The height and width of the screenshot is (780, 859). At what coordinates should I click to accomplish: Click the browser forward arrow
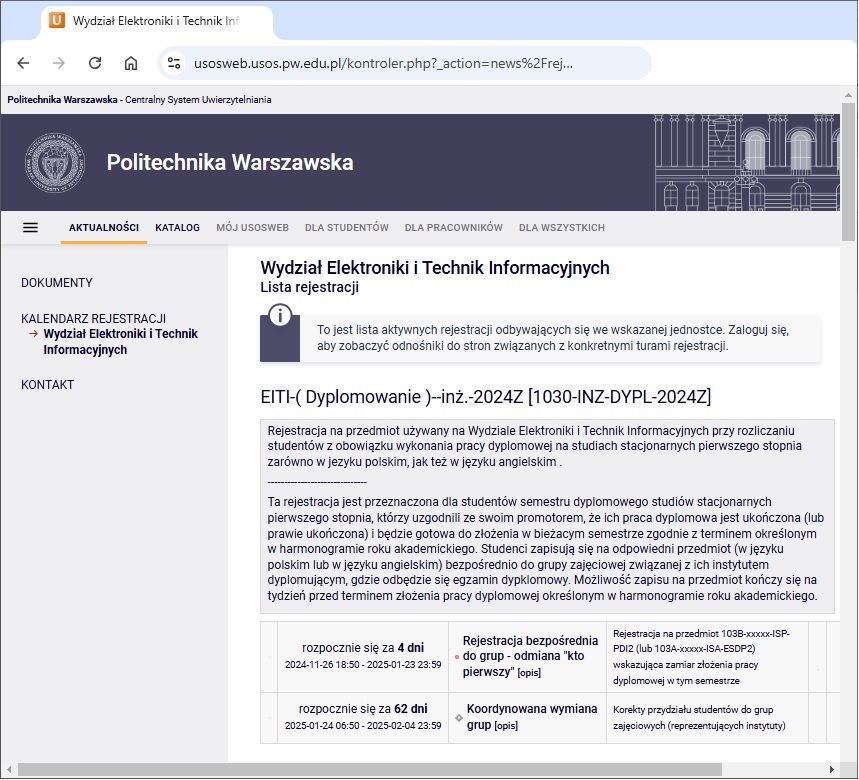pyautogui.click(x=59, y=64)
